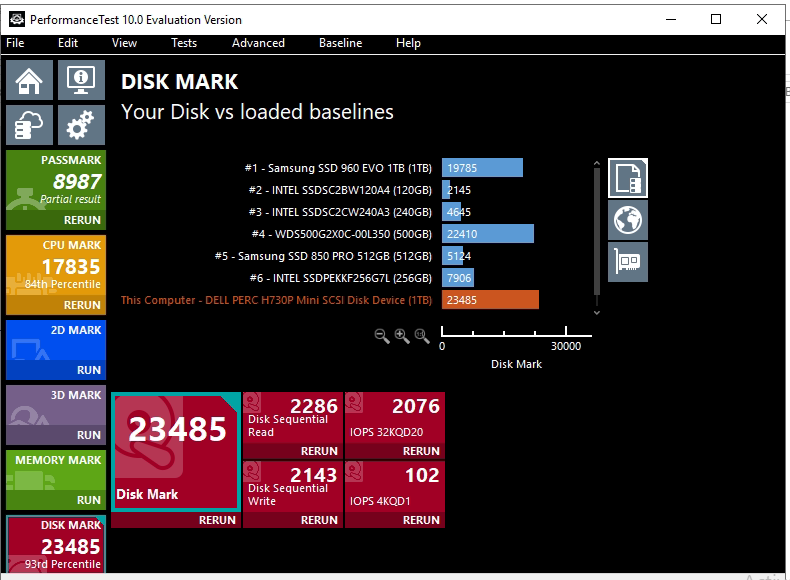Click the hardware card component icon
Viewport: 790px width, 580px height.
click(628, 262)
